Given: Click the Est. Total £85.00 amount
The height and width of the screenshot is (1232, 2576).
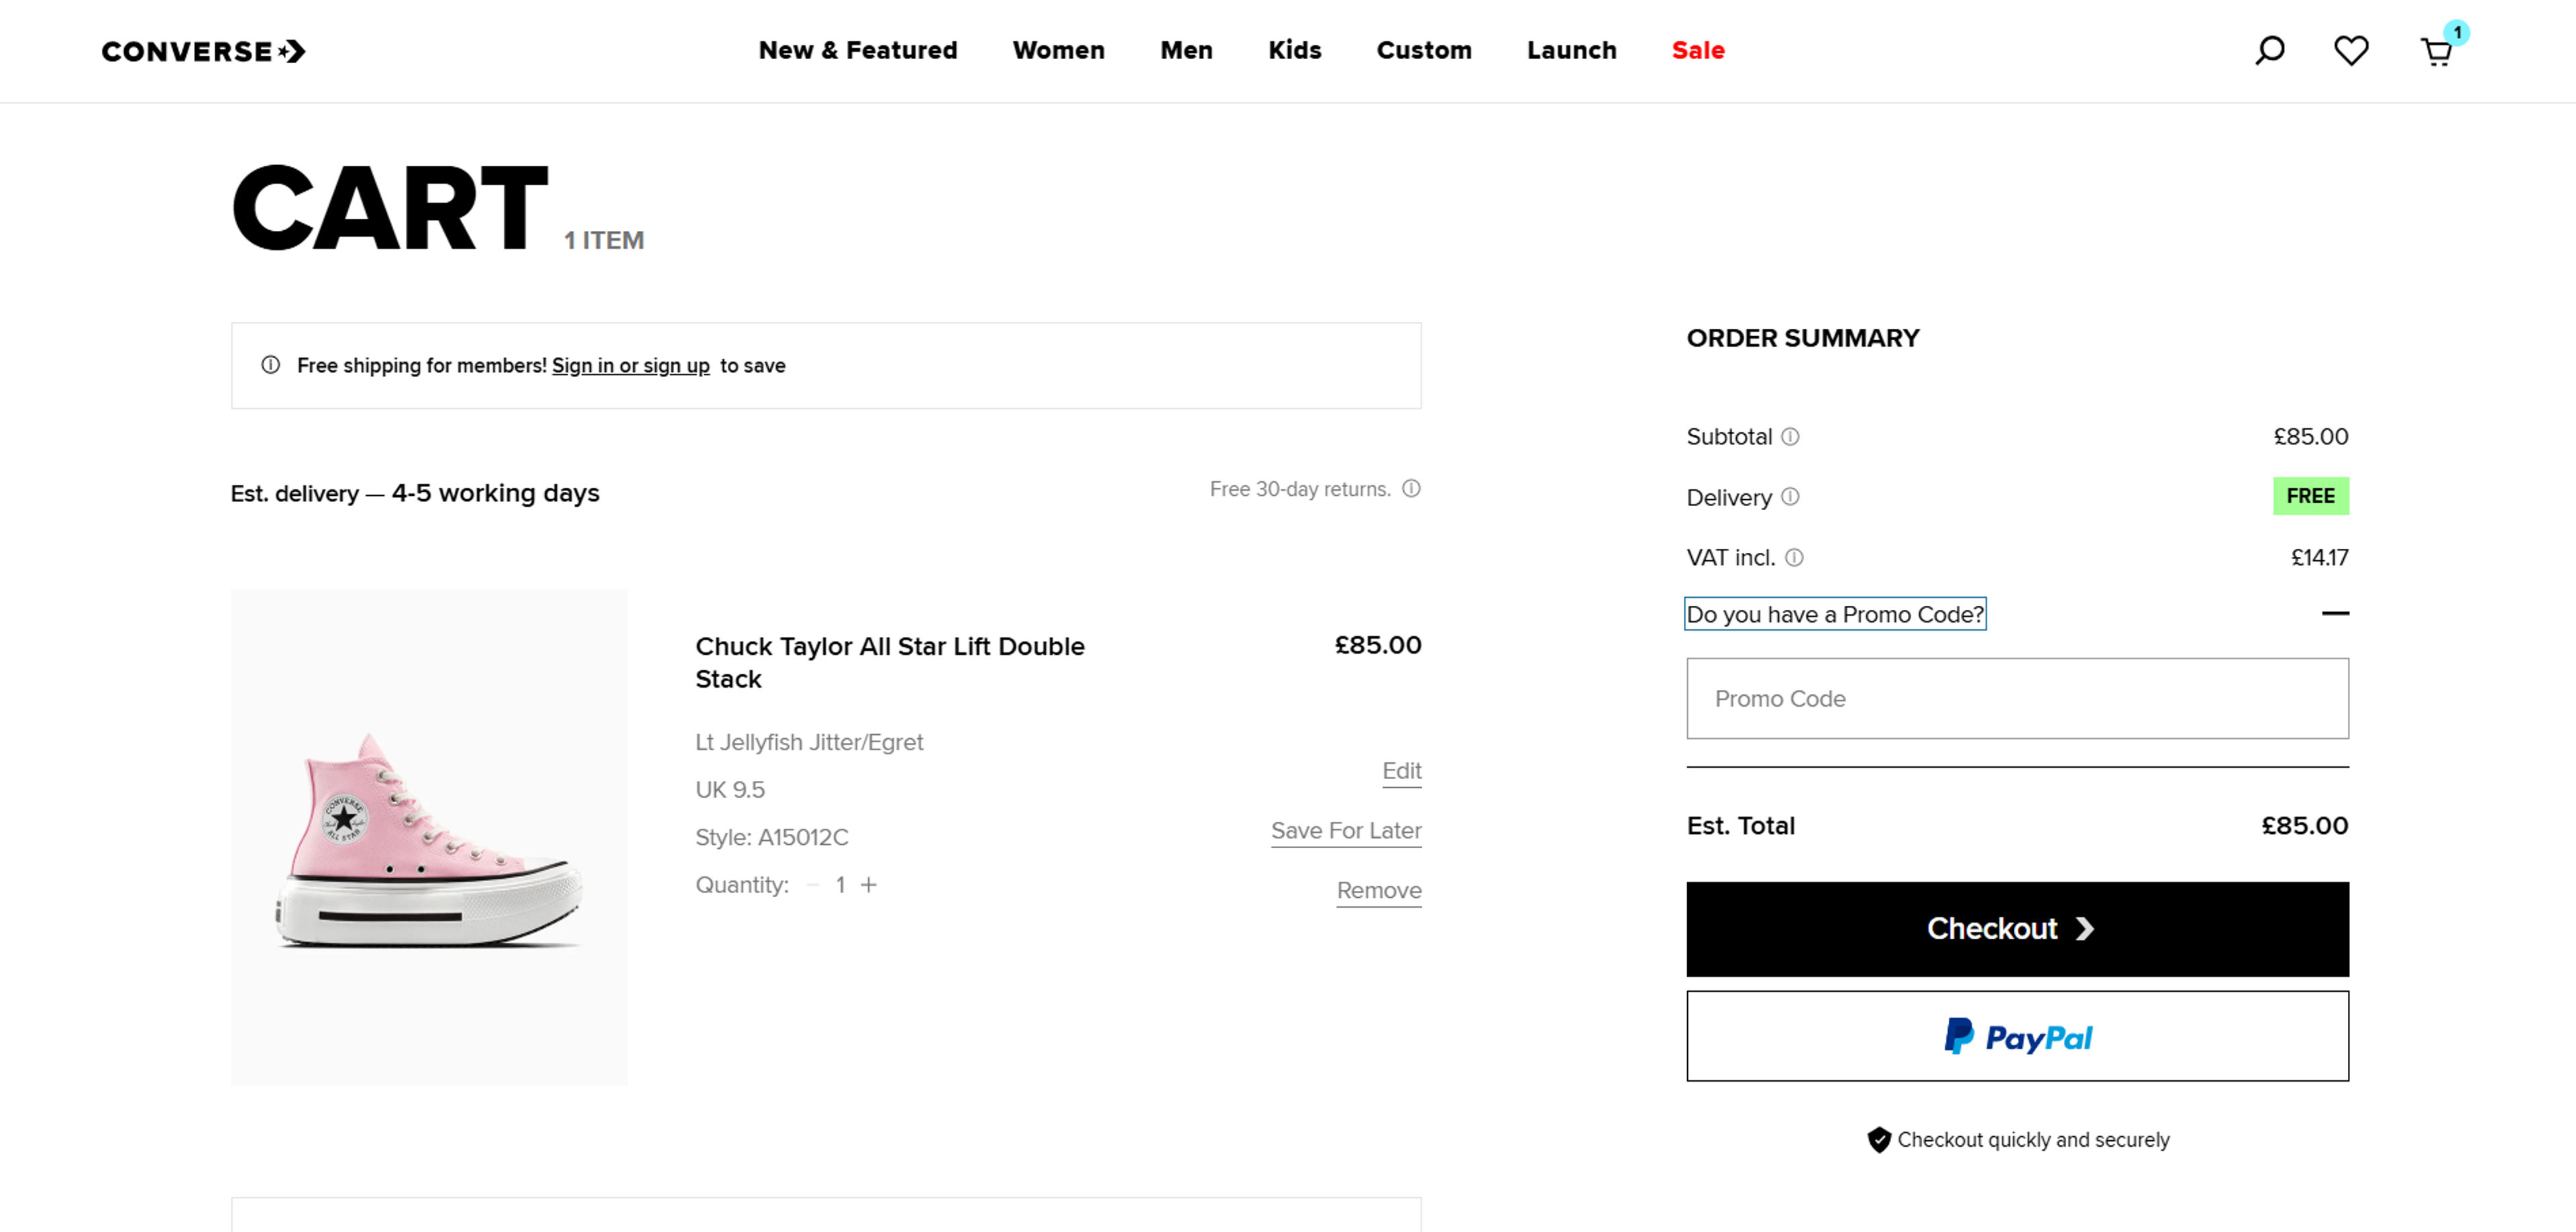Looking at the screenshot, I should click(2305, 826).
